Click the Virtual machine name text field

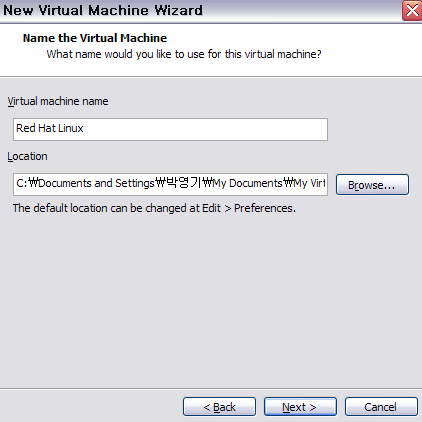pyautogui.click(x=170, y=129)
